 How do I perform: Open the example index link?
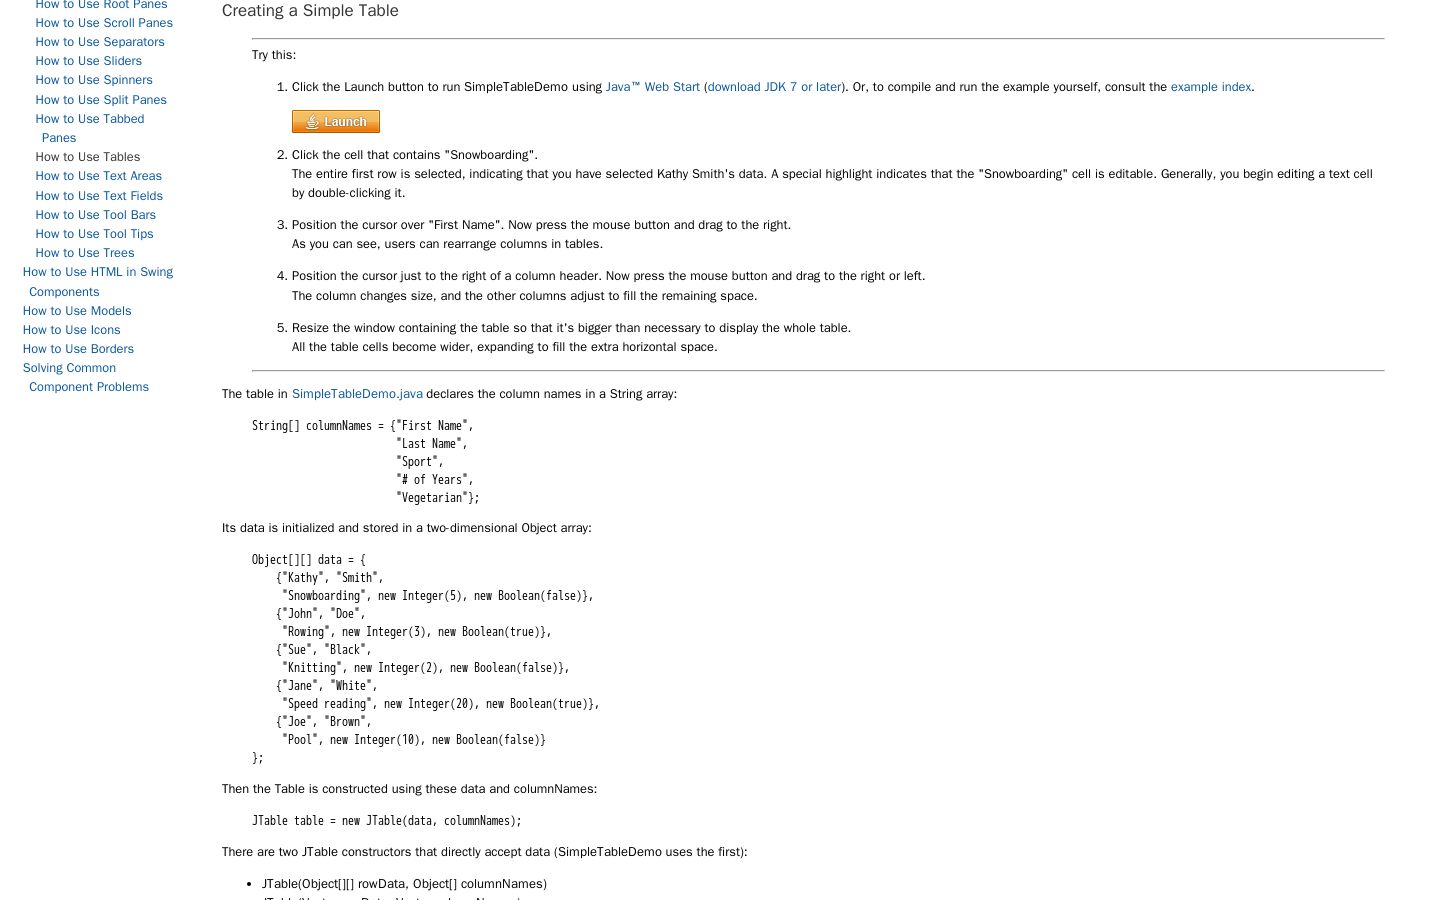(x=1211, y=87)
